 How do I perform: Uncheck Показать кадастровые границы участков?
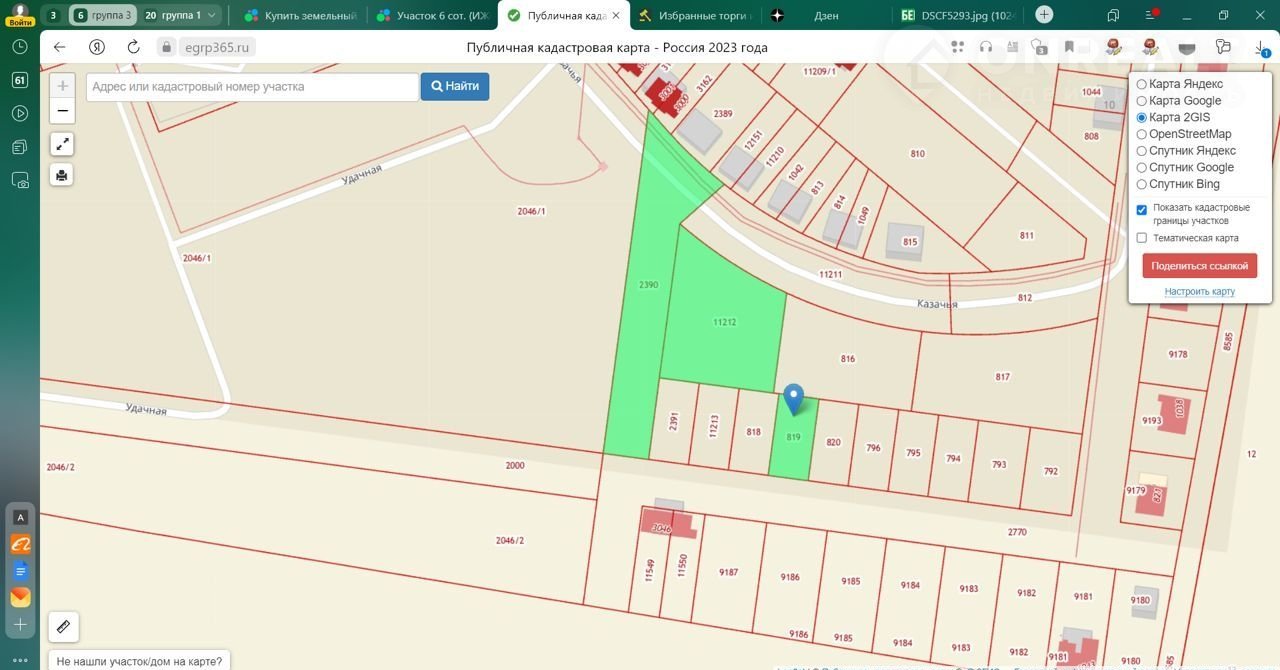point(1142,210)
